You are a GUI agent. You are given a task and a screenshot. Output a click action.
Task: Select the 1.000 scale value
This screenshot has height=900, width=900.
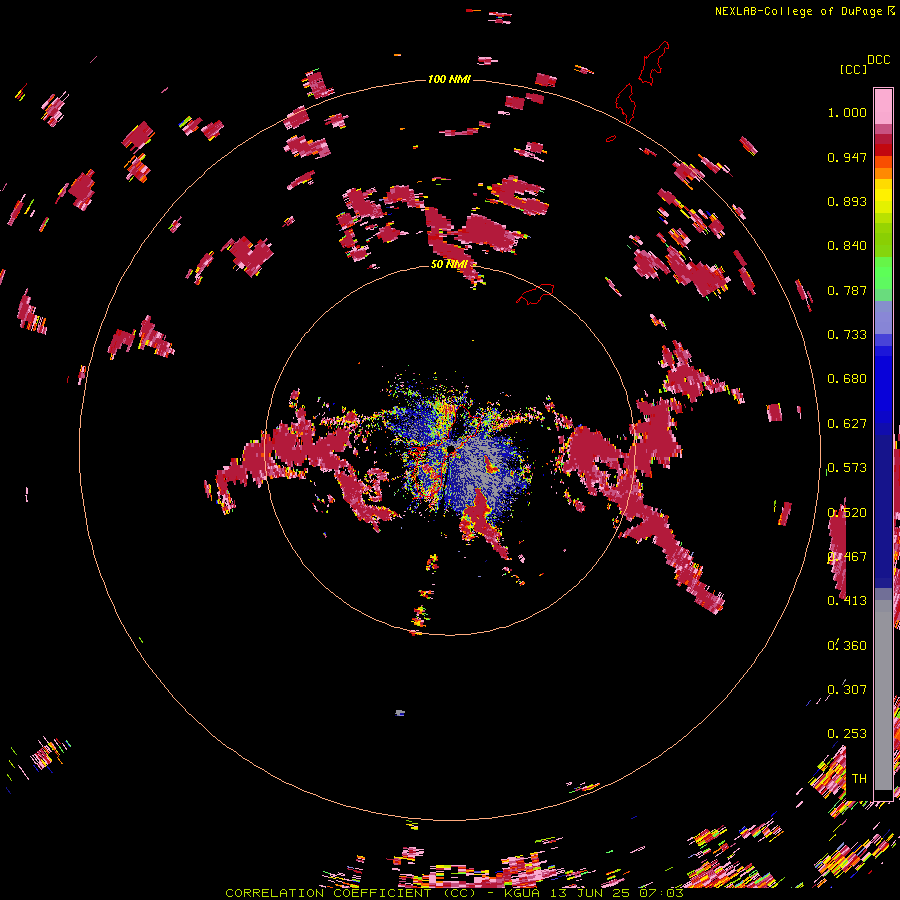coord(847,112)
